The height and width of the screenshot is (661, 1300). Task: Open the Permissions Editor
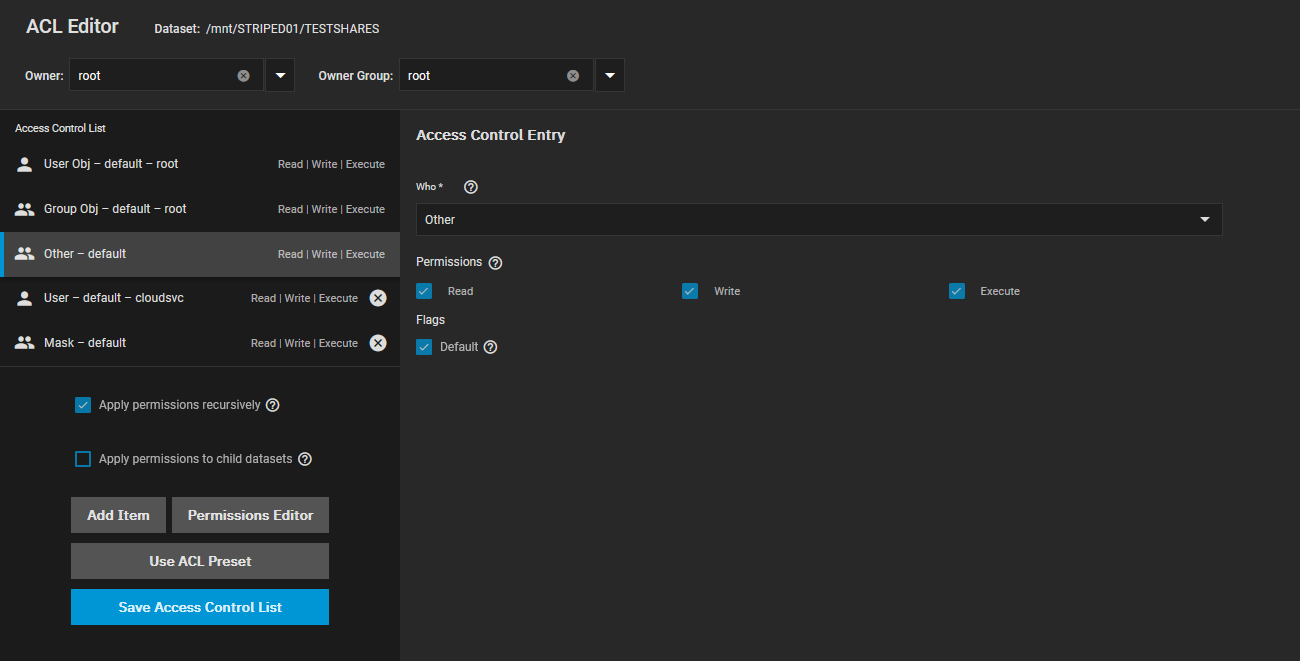coord(250,515)
